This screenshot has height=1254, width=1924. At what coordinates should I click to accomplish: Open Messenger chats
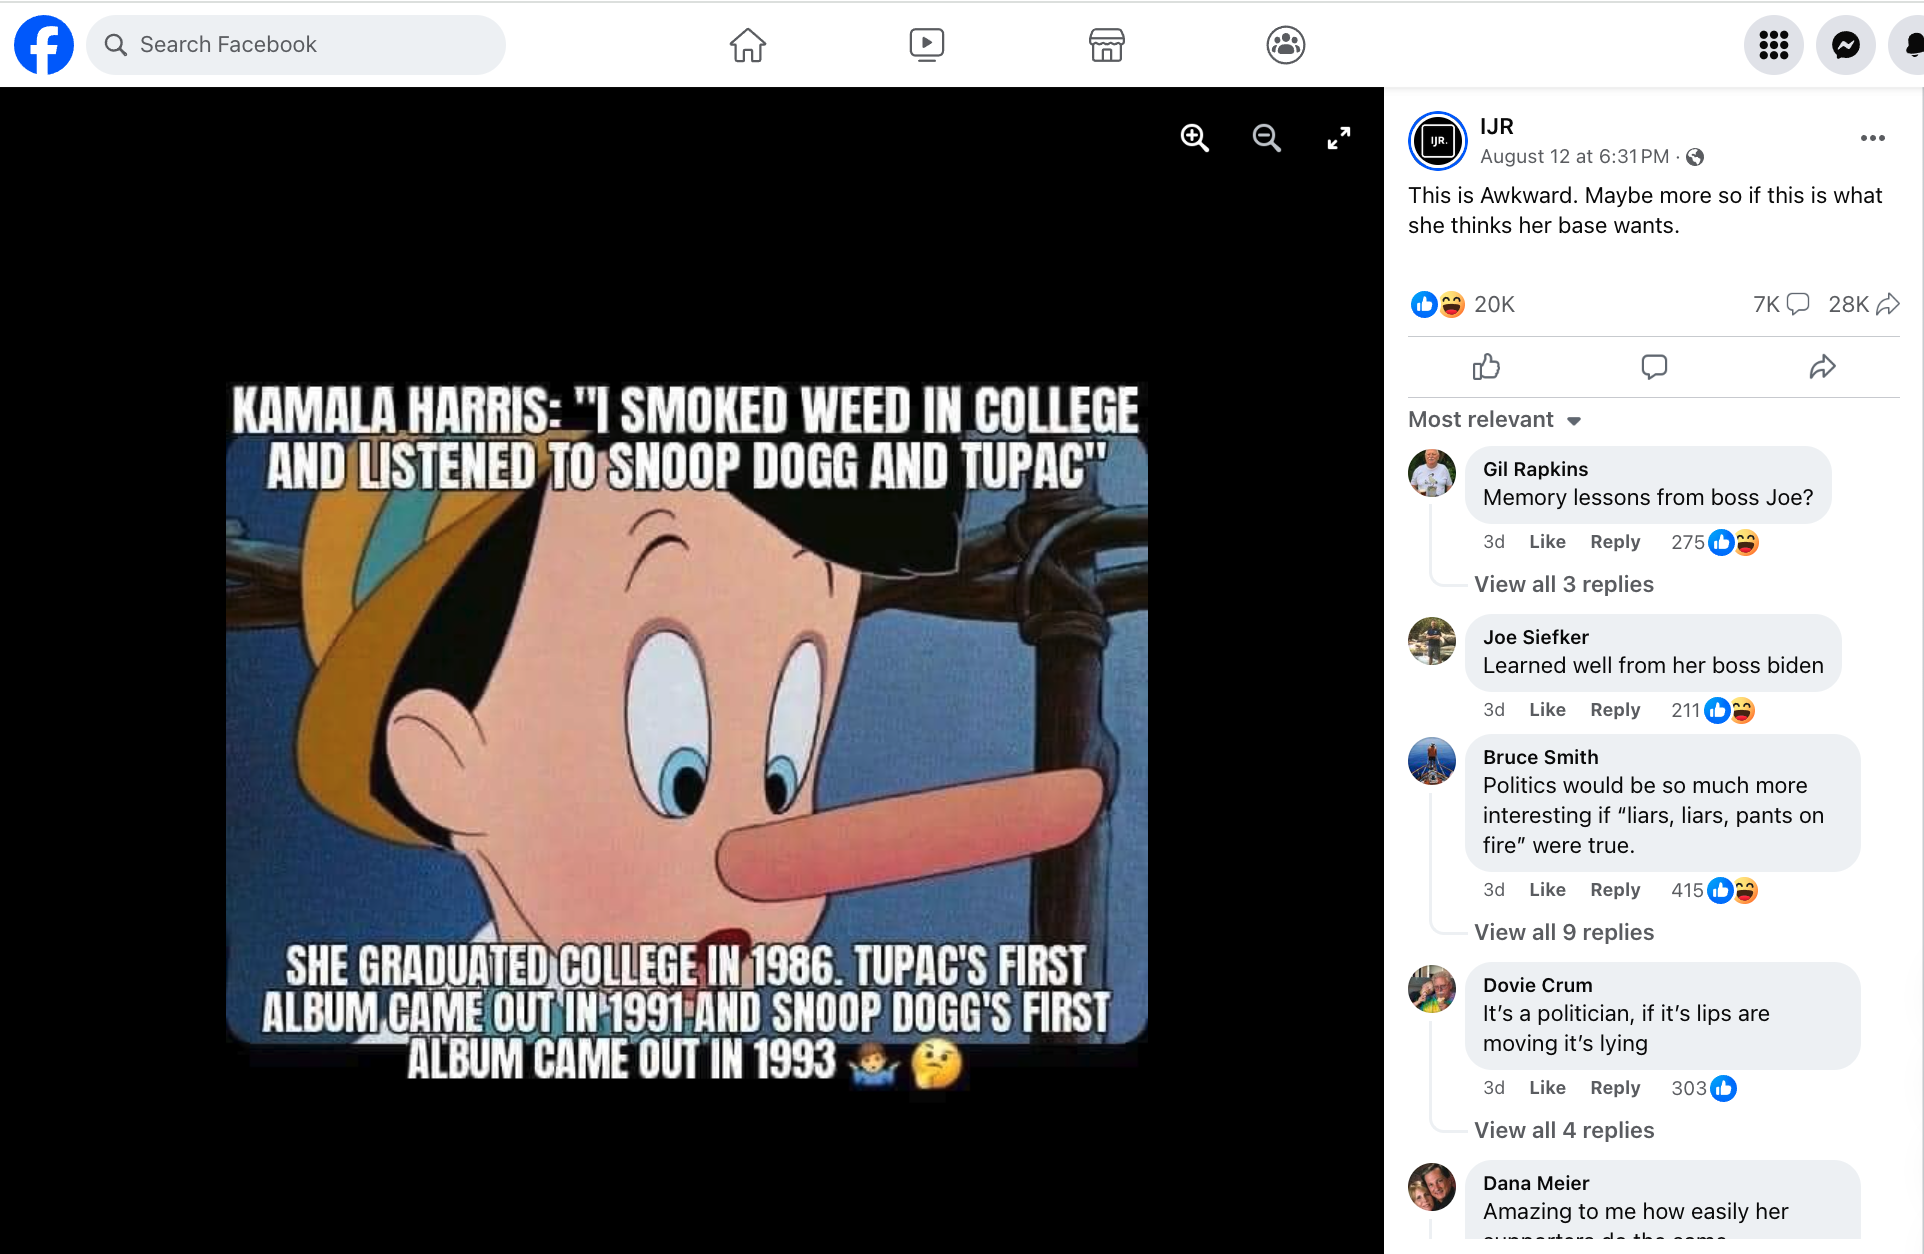pos(1845,45)
